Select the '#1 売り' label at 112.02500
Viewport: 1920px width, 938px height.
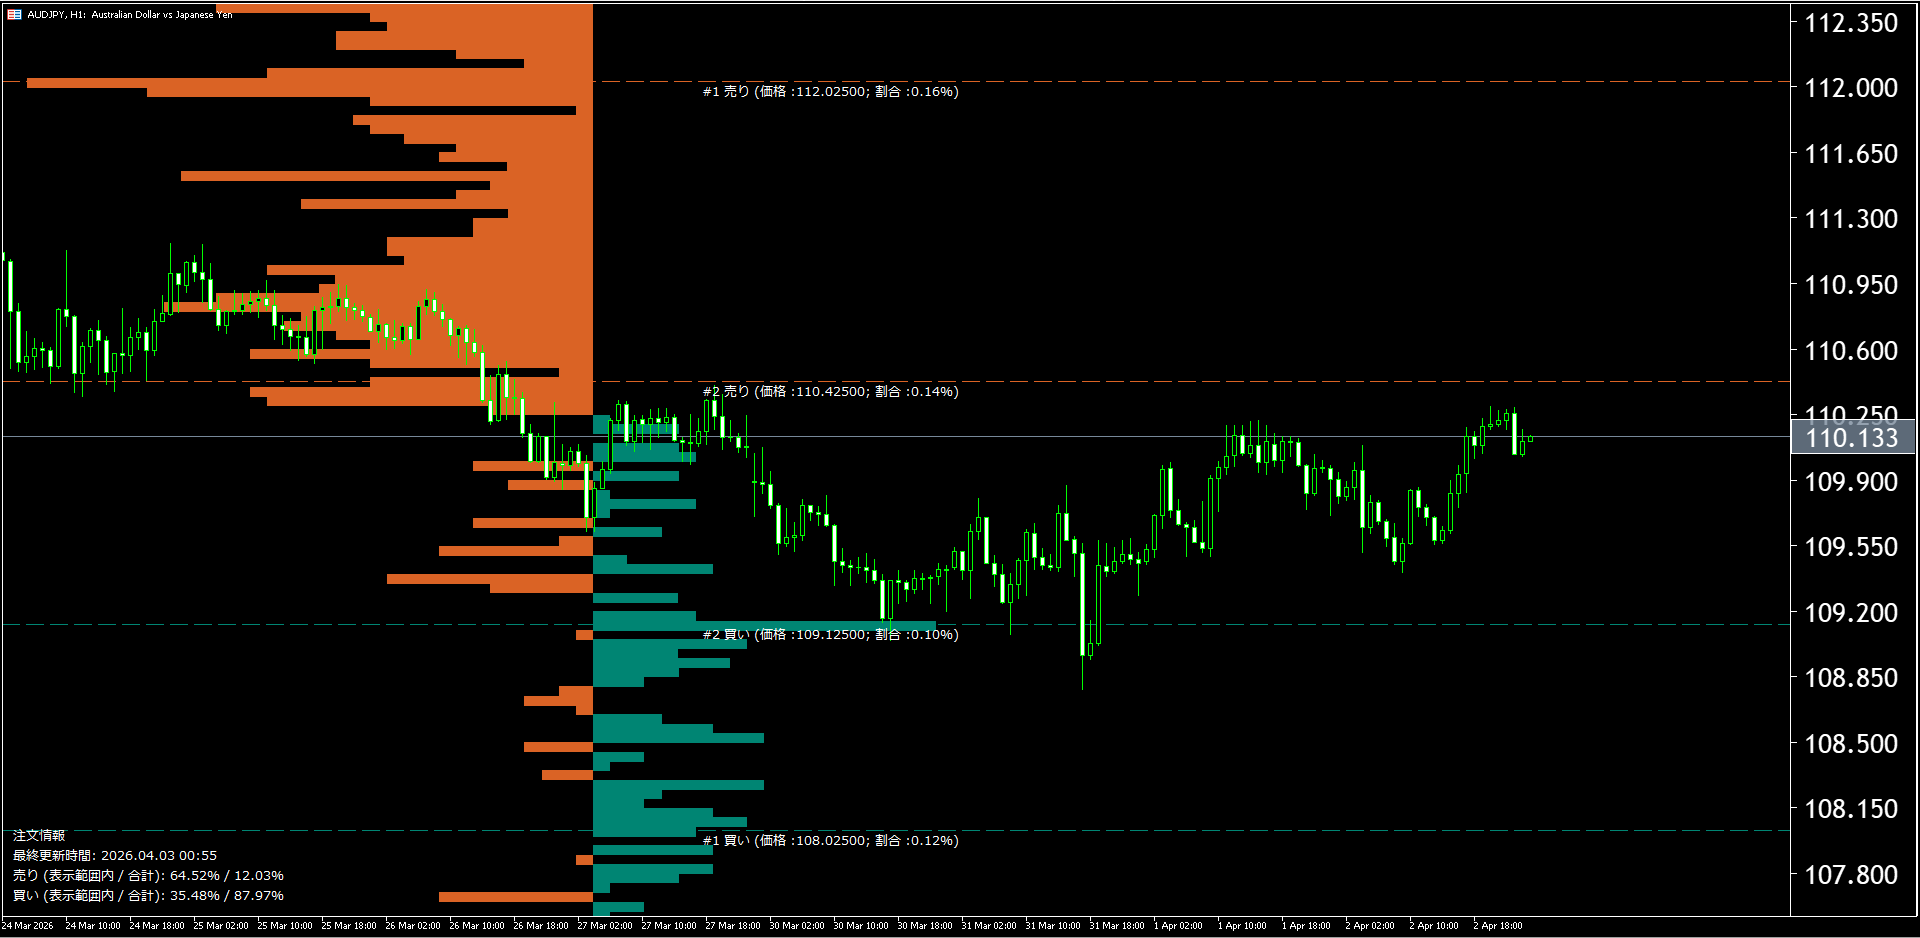coord(830,91)
